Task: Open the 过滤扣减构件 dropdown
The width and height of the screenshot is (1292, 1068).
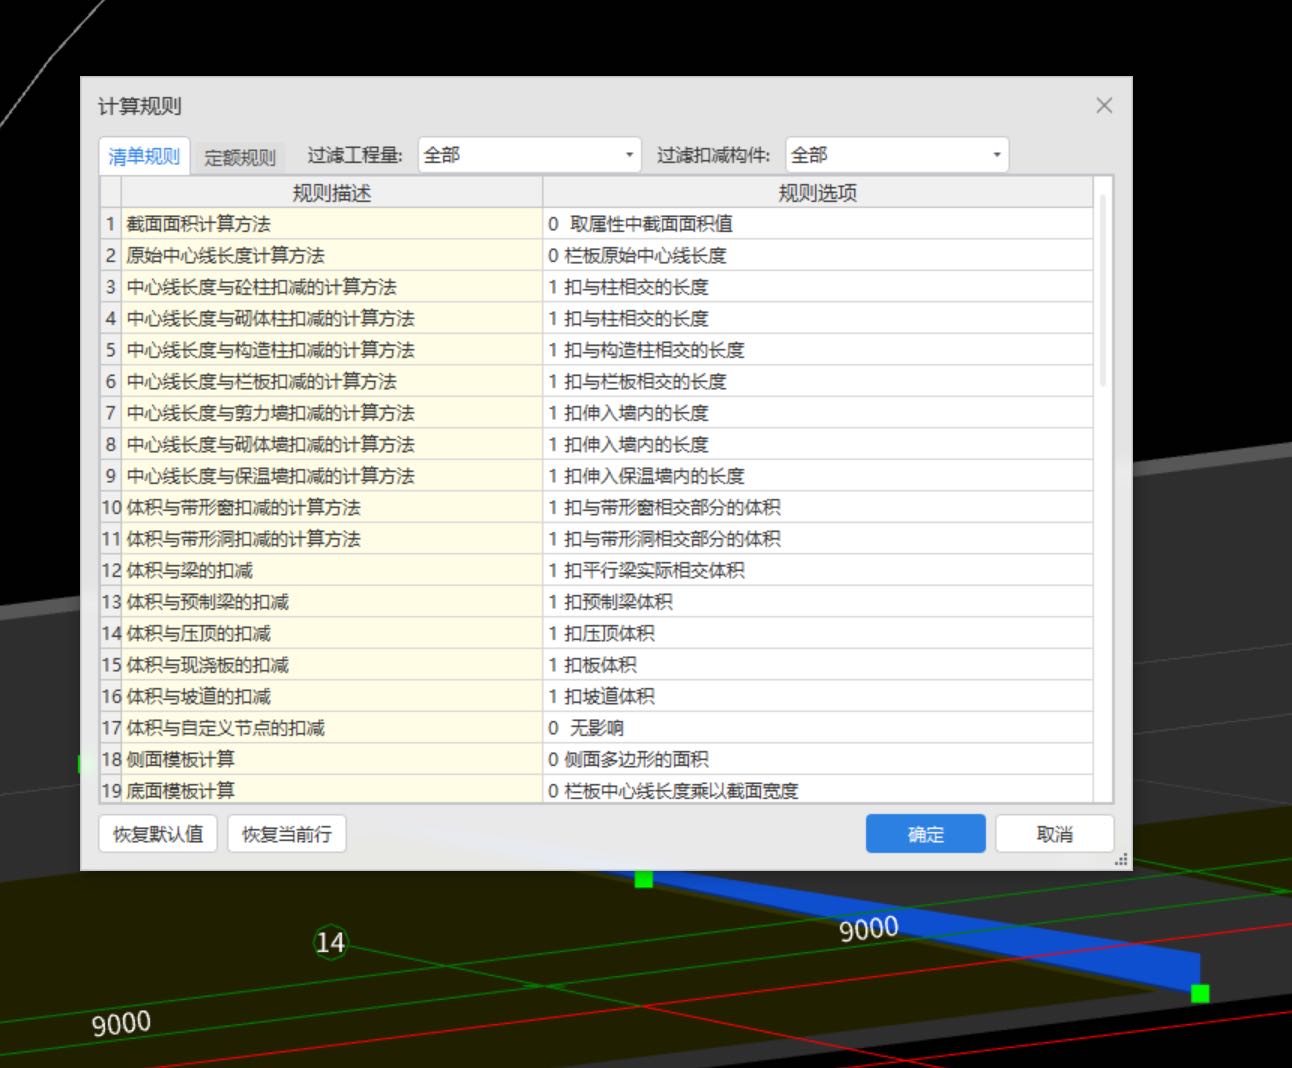Action: 897,155
